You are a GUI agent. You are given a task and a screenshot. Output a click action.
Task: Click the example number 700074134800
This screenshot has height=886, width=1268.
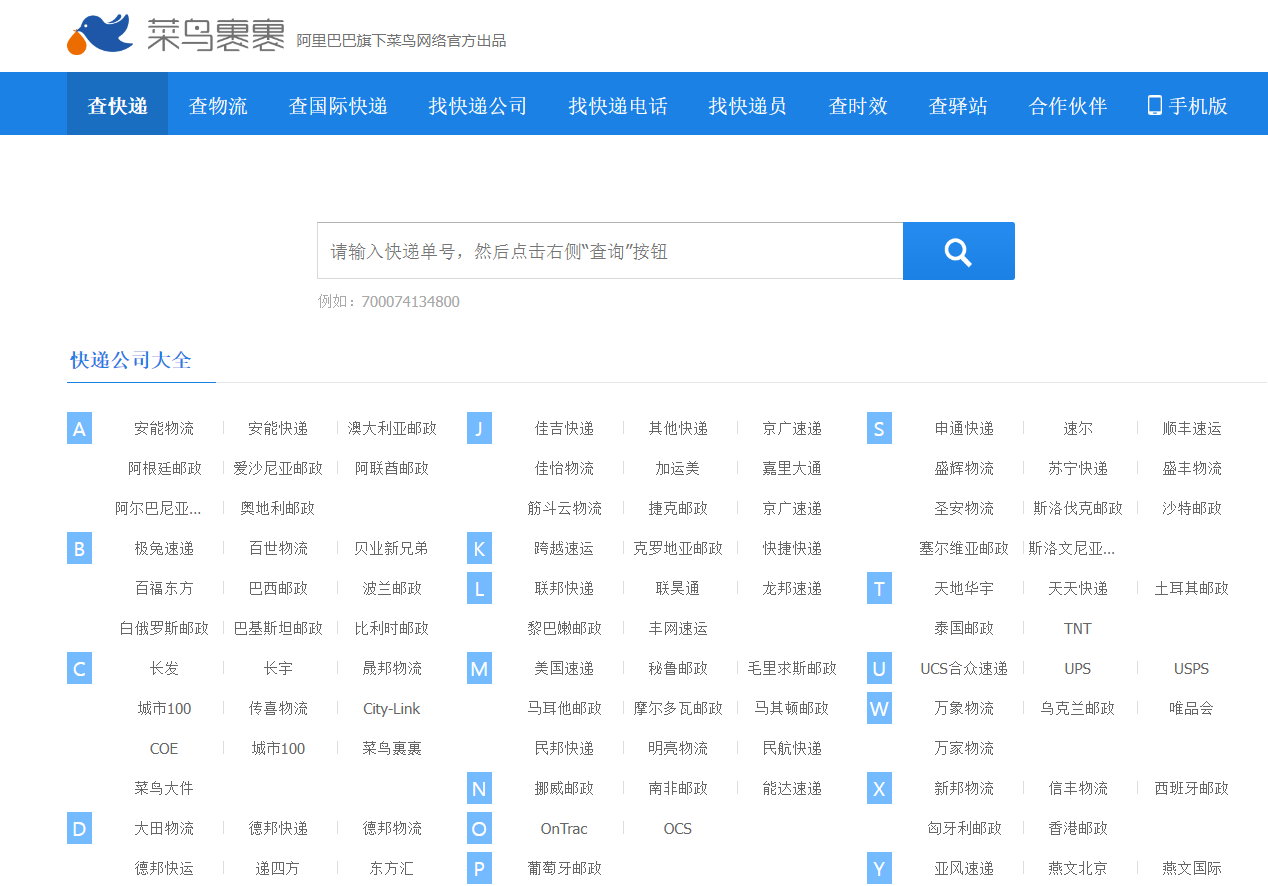point(410,301)
